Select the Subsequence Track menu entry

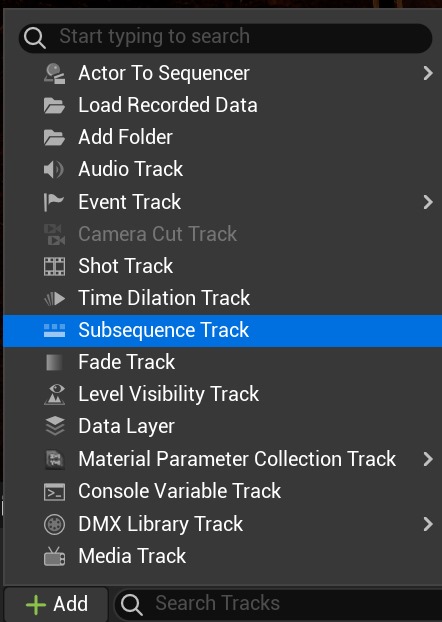pyautogui.click(x=222, y=330)
